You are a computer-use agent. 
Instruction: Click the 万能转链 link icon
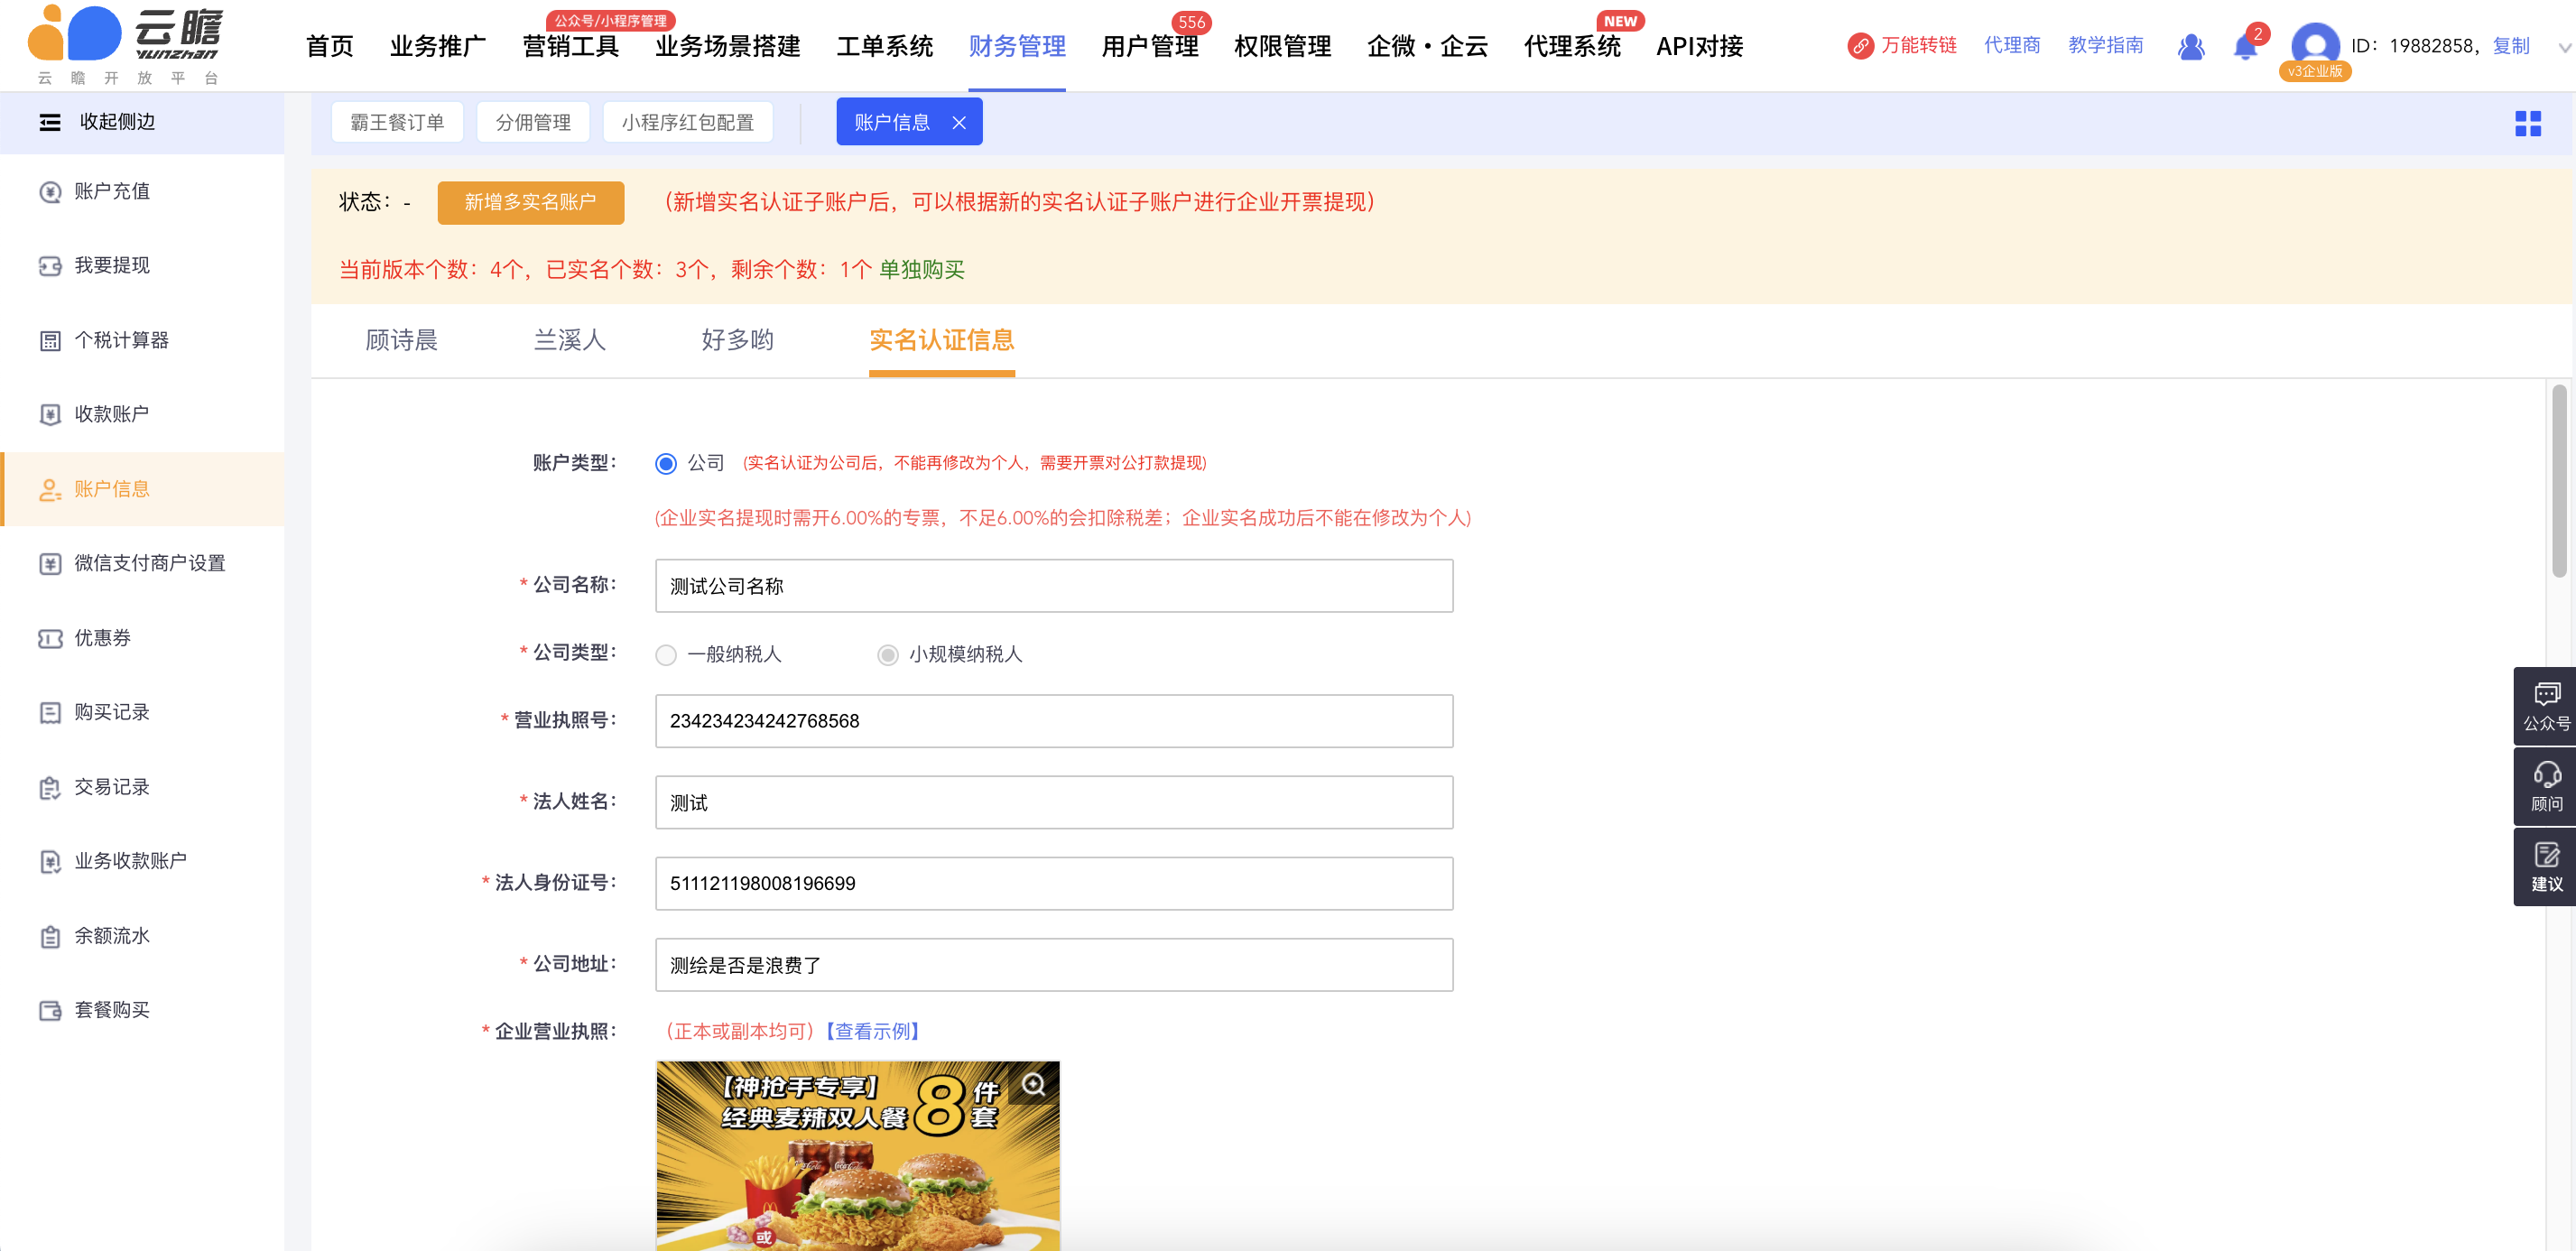1860,46
